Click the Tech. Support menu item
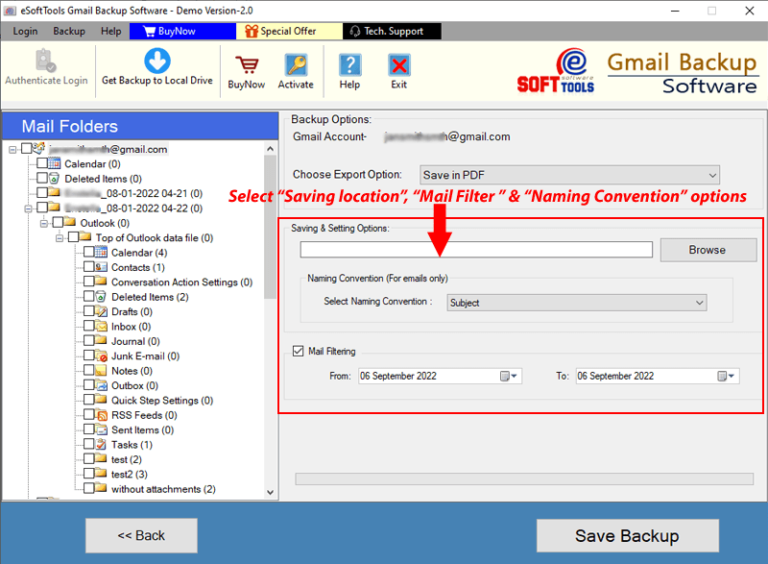The width and height of the screenshot is (768, 564). [392, 31]
